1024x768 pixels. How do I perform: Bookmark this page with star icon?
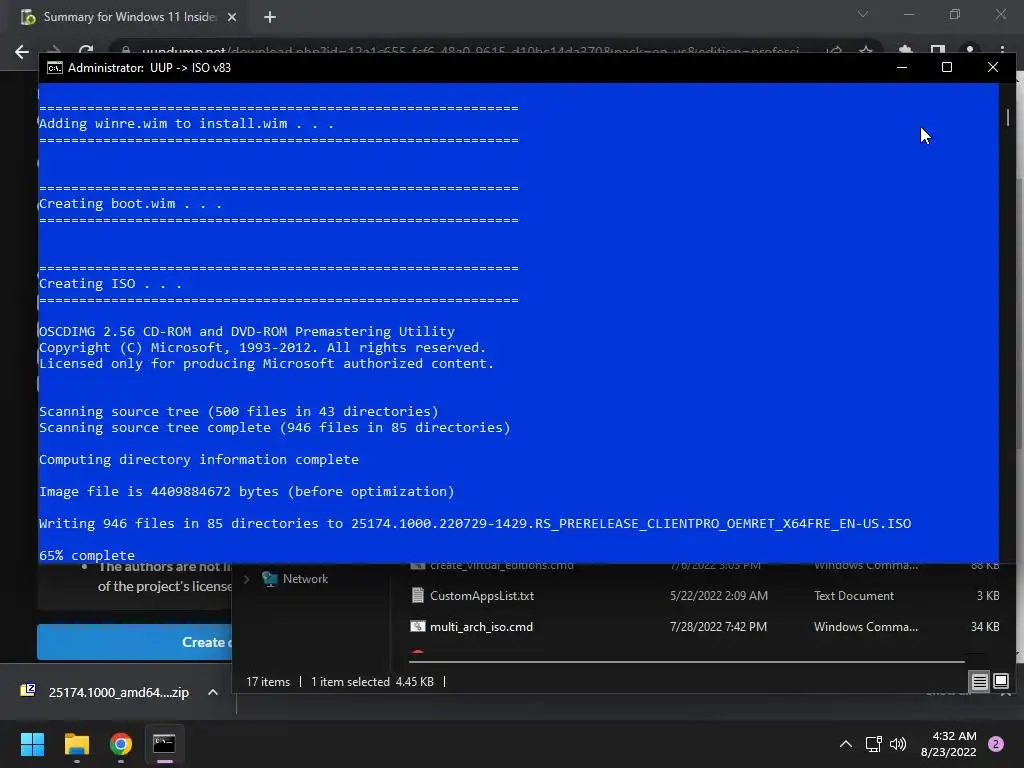(x=866, y=51)
